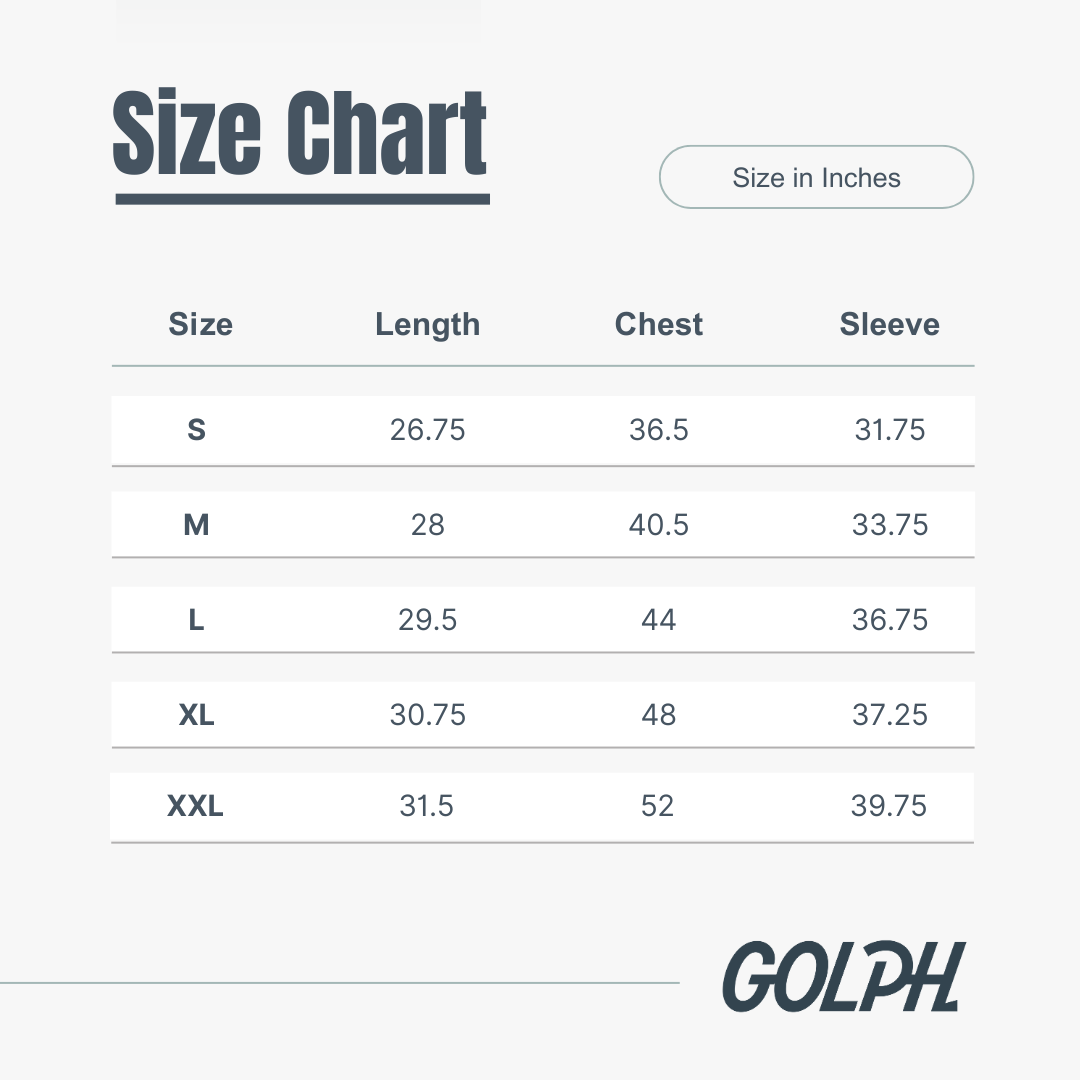Click the 36.5 chest value for S
The image size is (1080, 1080).
coord(658,430)
